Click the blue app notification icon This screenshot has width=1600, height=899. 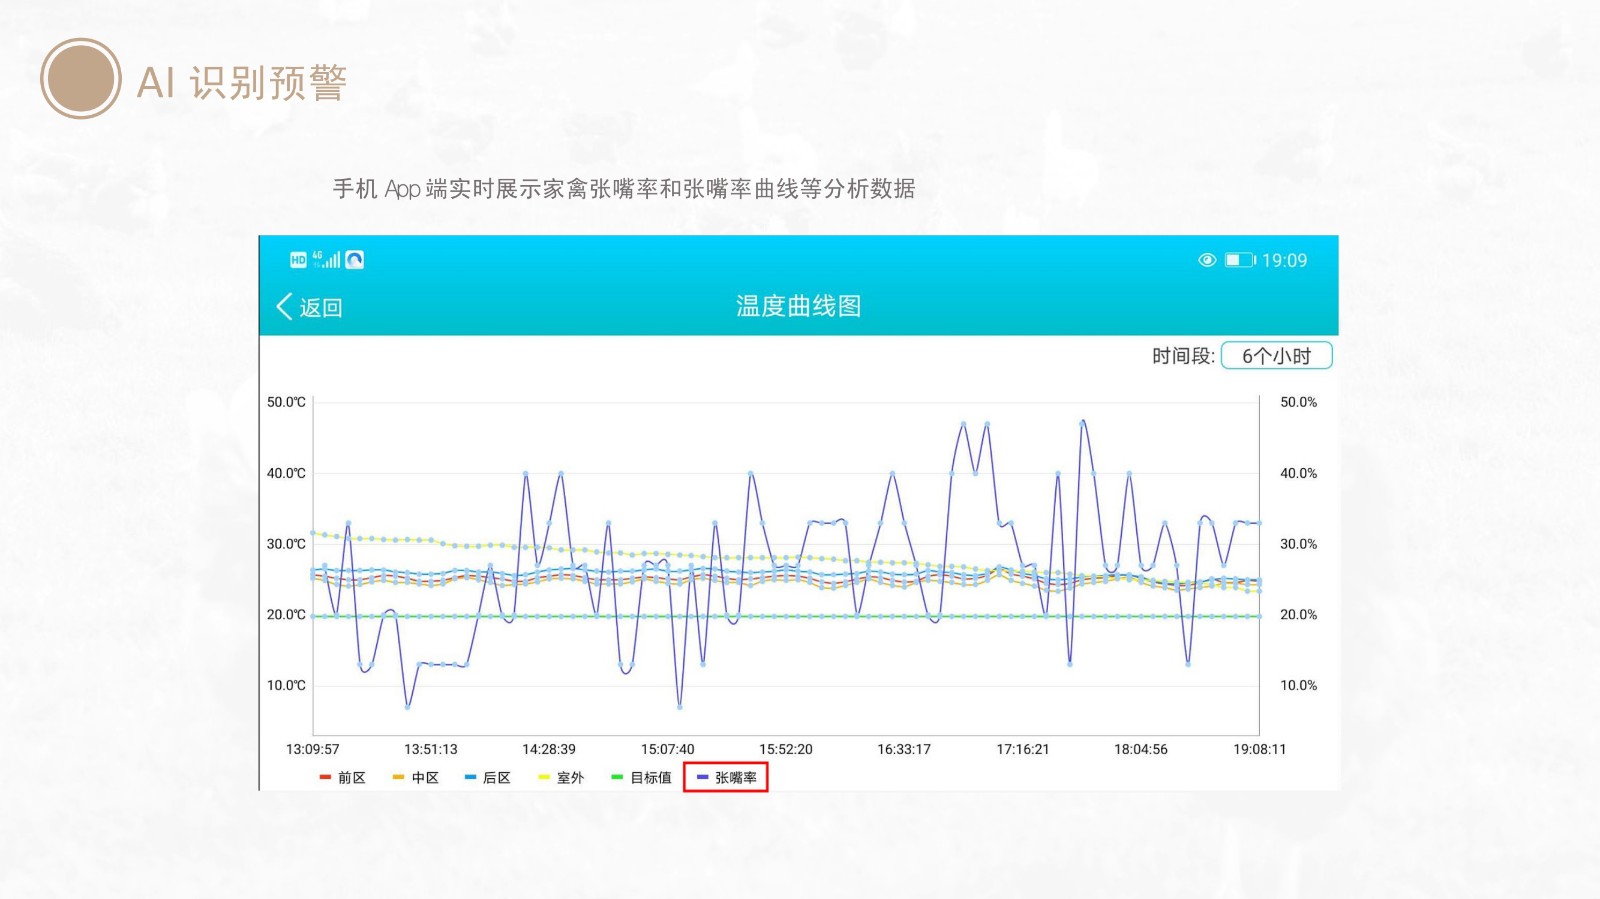(x=354, y=260)
